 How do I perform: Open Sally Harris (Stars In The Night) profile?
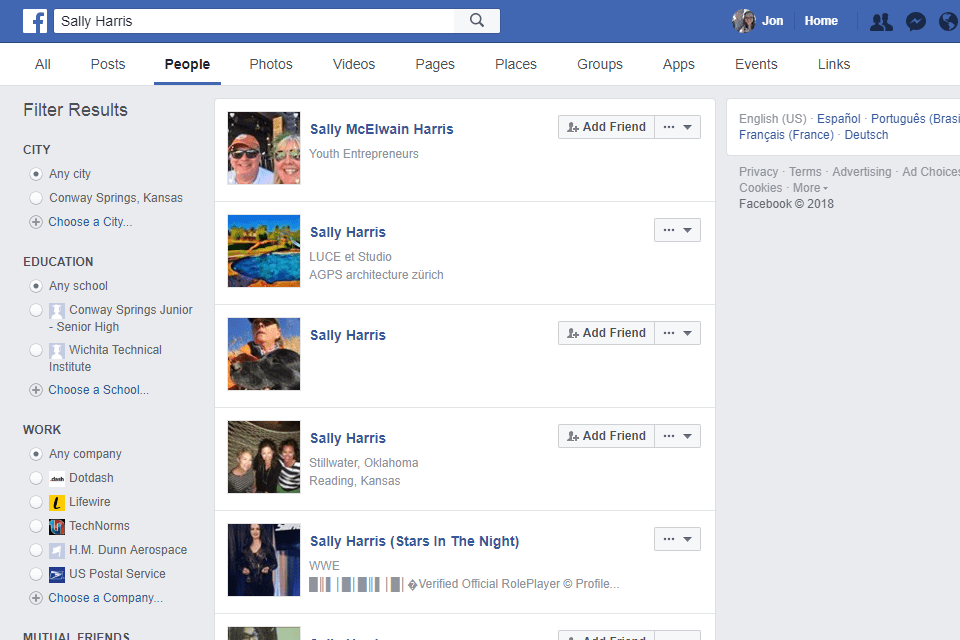click(414, 541)
